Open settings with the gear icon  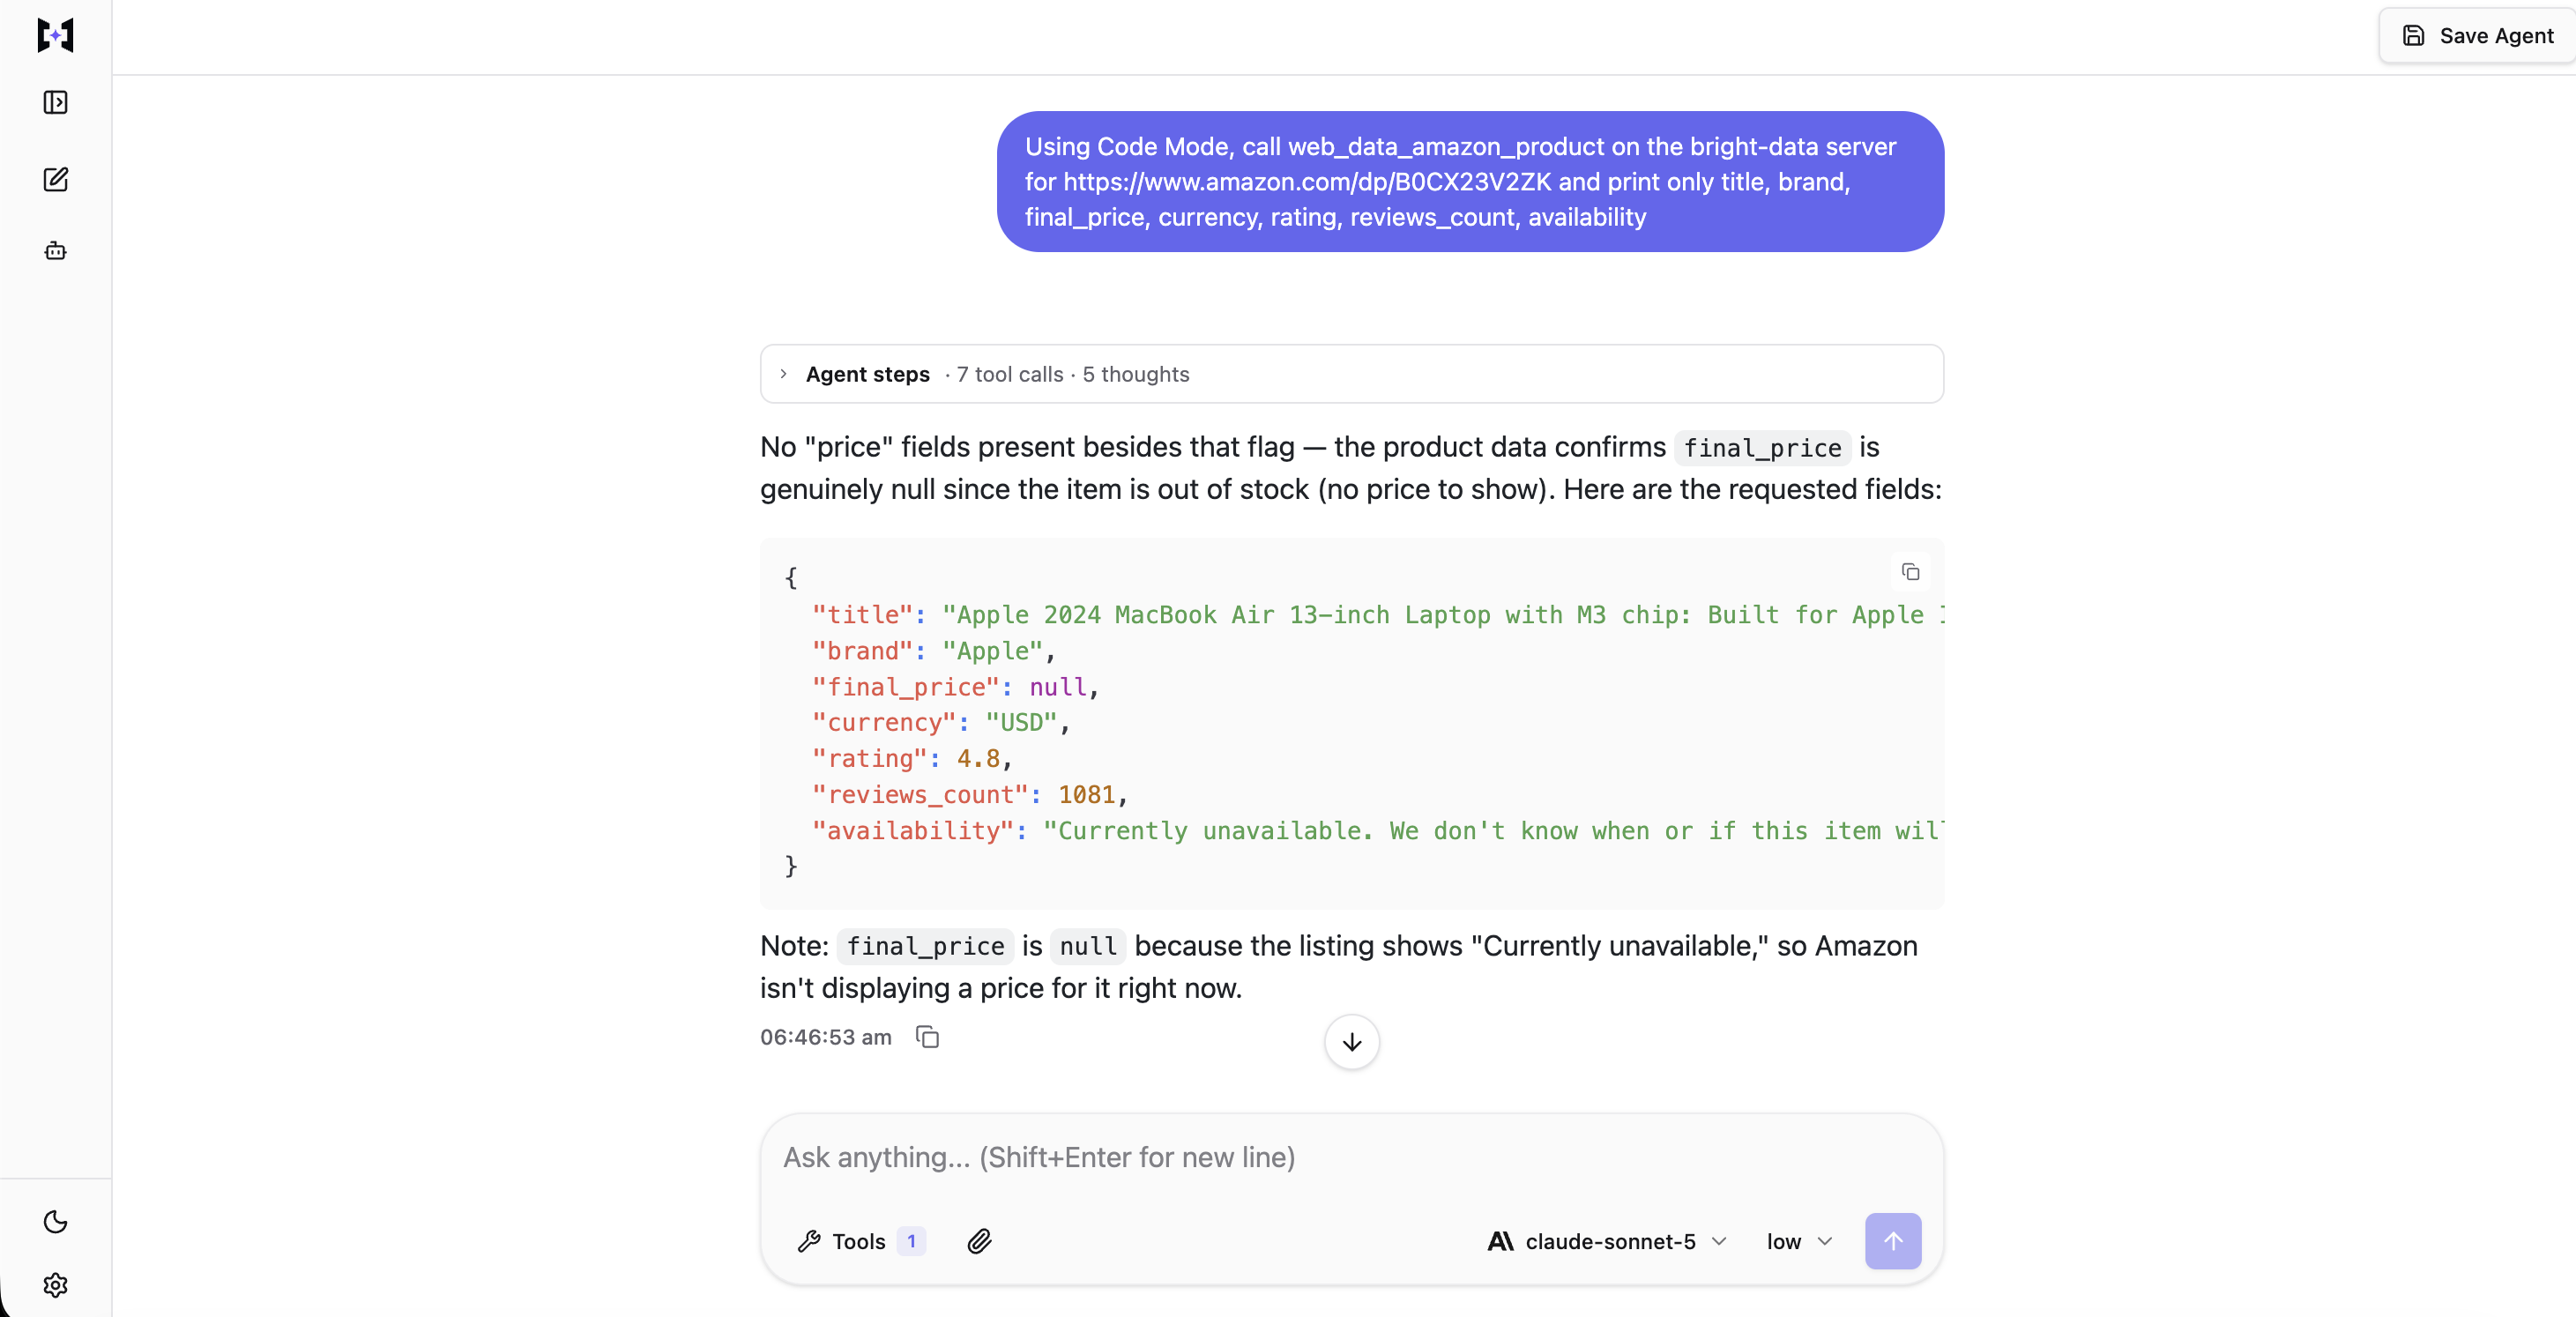(55, 1284)
